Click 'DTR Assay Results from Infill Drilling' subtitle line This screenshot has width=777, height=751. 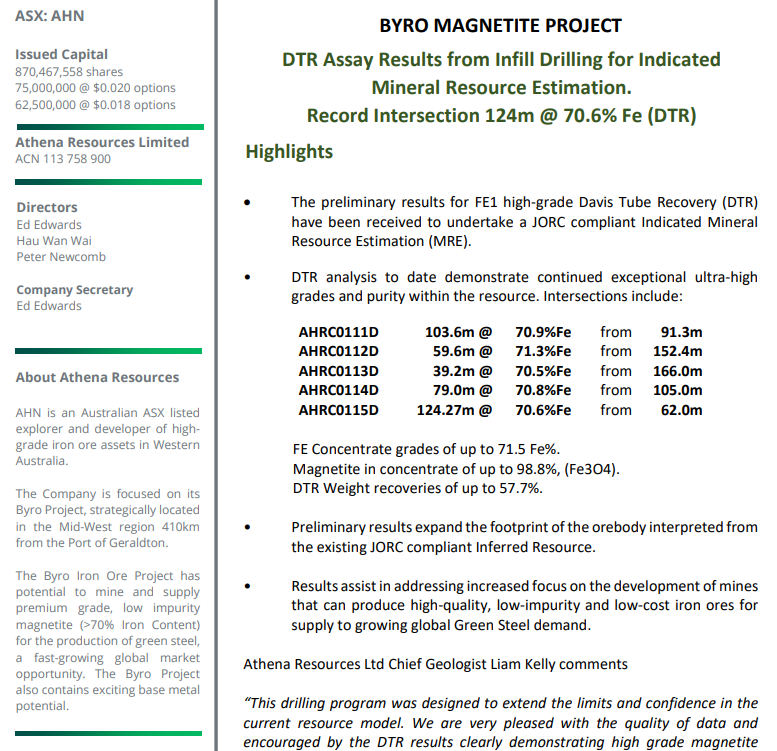501,59
